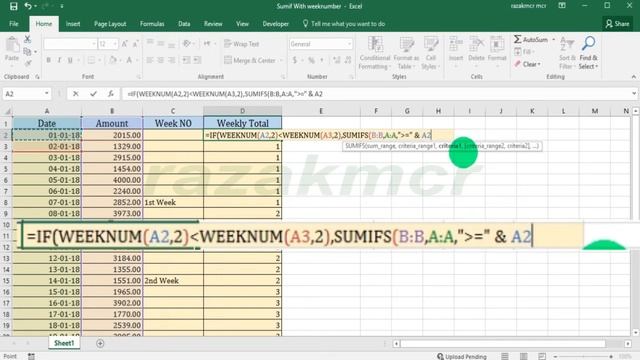Select column B header
This screenshot has width=640, height=360.
pos(112,111)
